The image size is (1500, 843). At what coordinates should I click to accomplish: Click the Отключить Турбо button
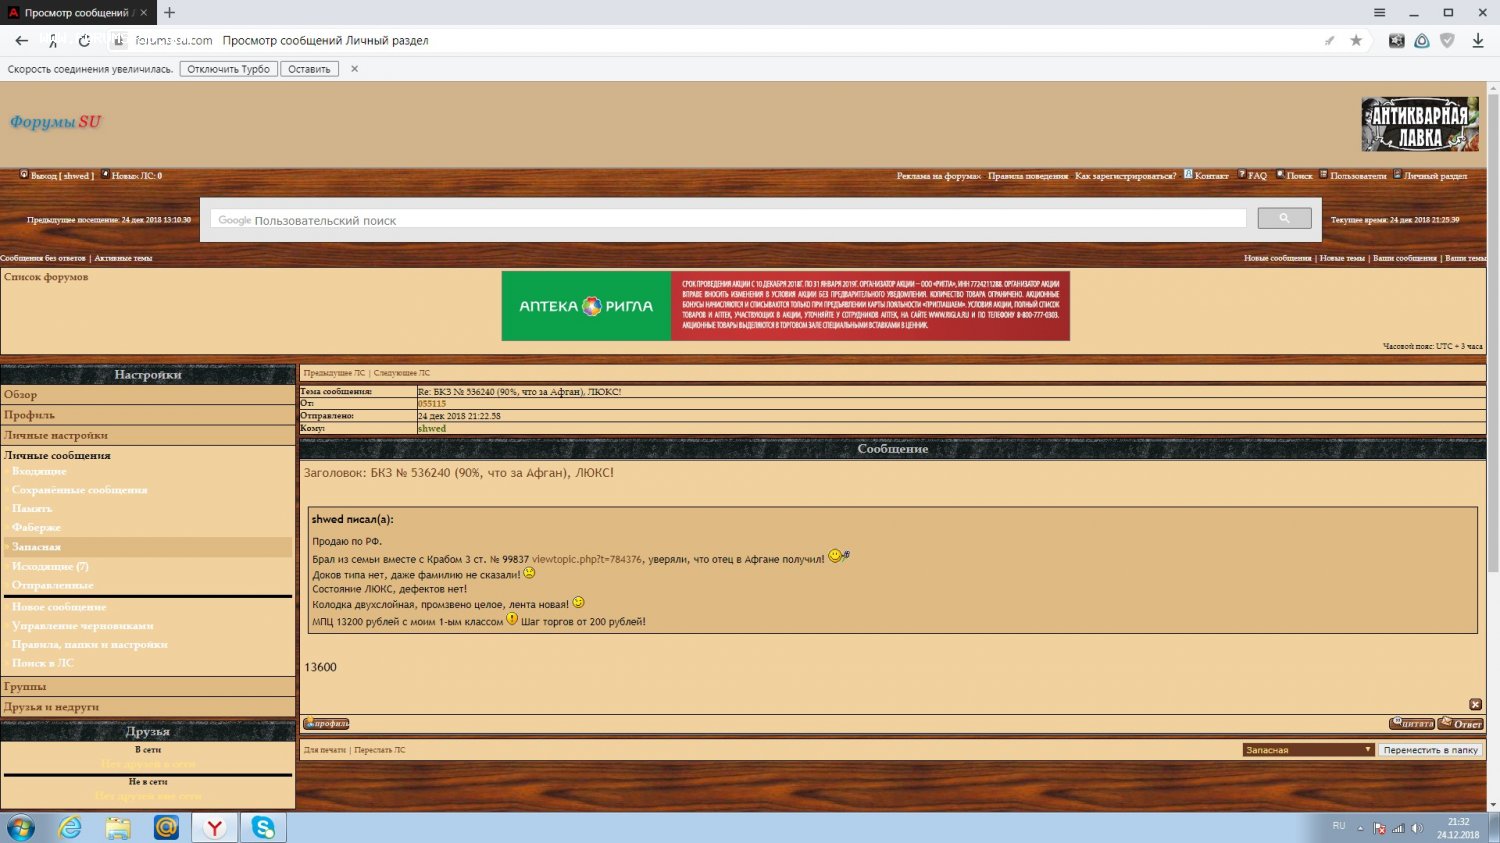(228, 69)
